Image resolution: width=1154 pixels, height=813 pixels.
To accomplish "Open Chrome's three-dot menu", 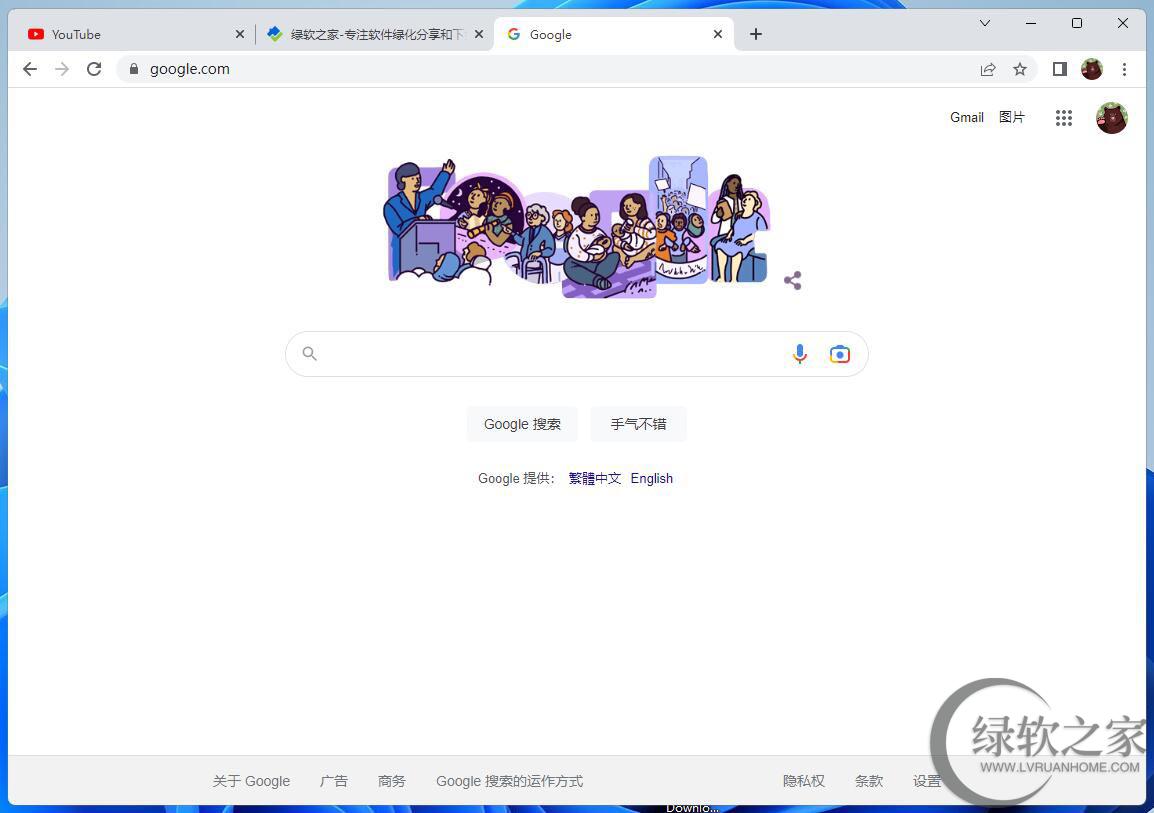I will click(1124, 69).
